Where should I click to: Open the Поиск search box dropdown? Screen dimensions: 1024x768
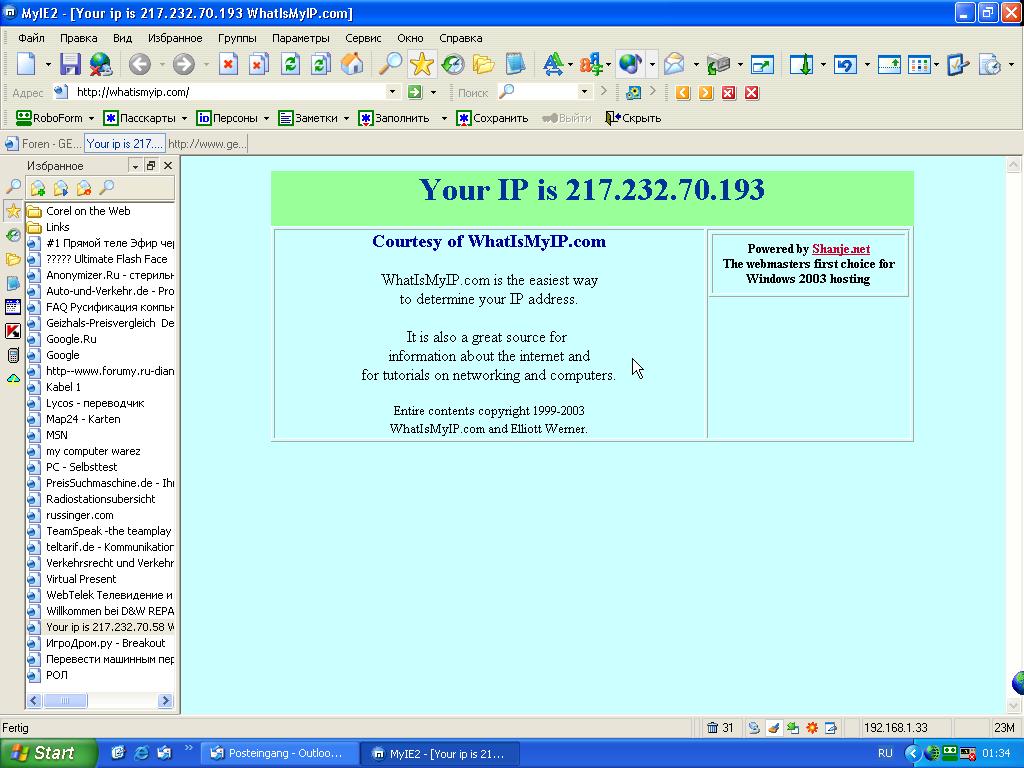584,92
